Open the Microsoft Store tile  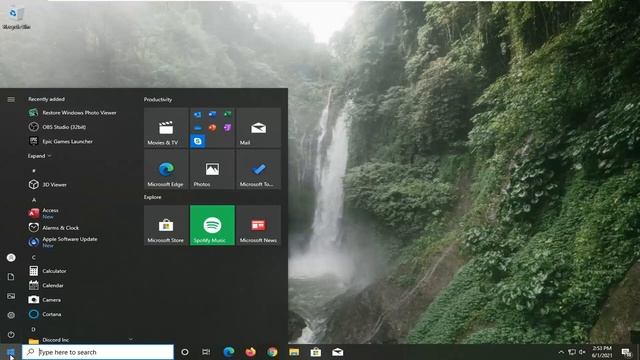[166, 225]
